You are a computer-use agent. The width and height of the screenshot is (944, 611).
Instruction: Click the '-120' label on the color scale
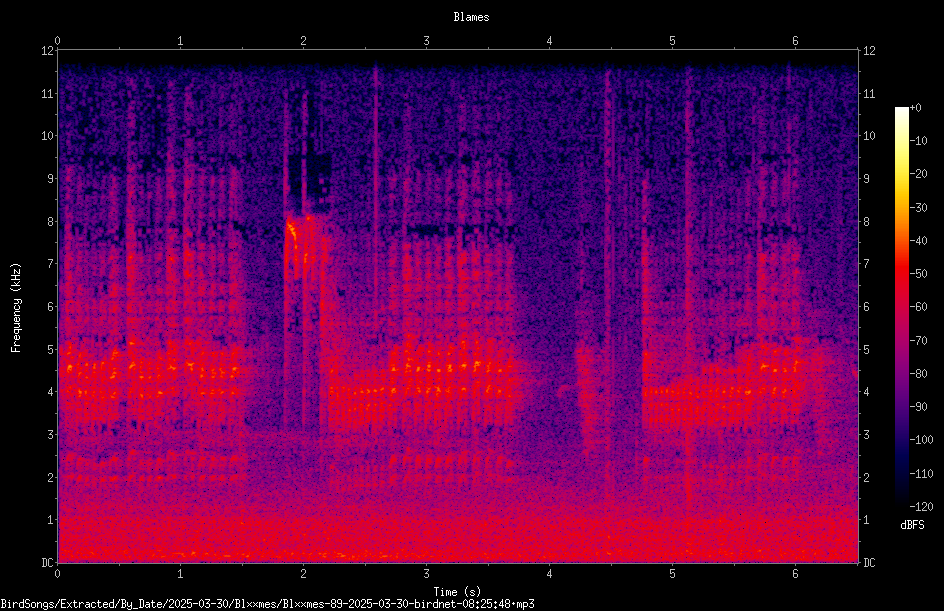921,506
